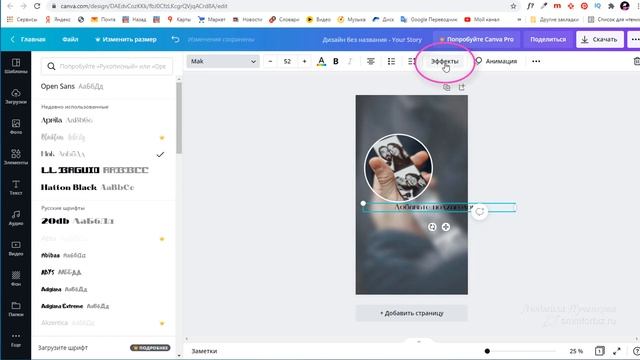Enter fullscreen presentation mode

617,351
